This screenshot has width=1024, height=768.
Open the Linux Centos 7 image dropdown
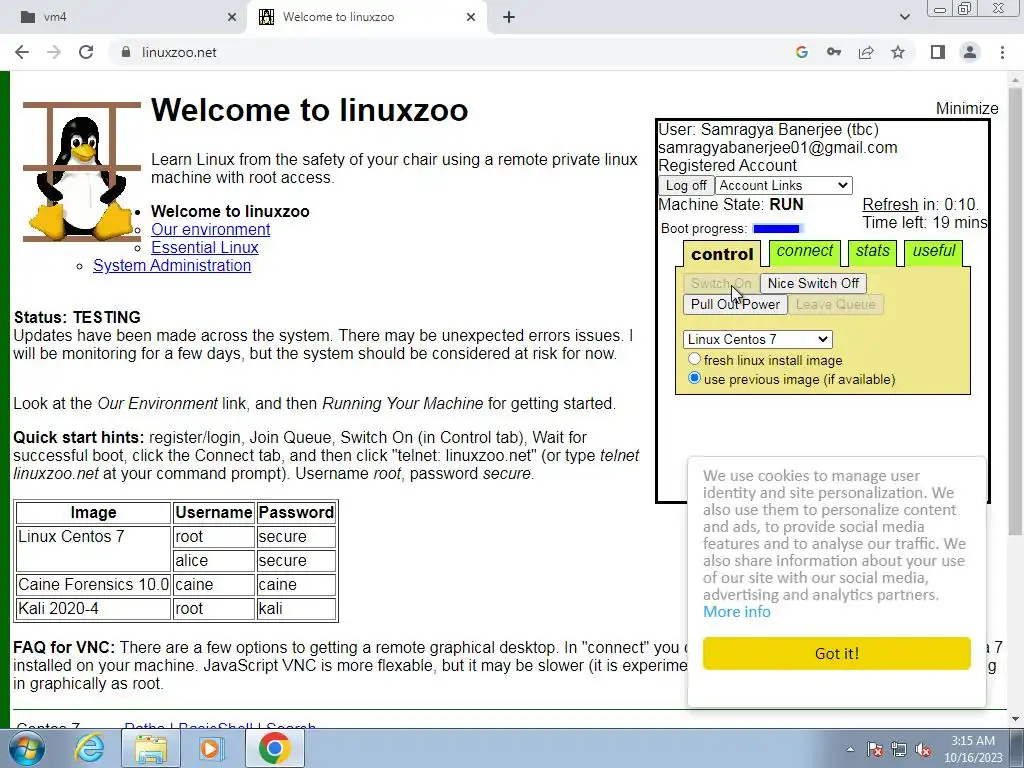[758, 339]
